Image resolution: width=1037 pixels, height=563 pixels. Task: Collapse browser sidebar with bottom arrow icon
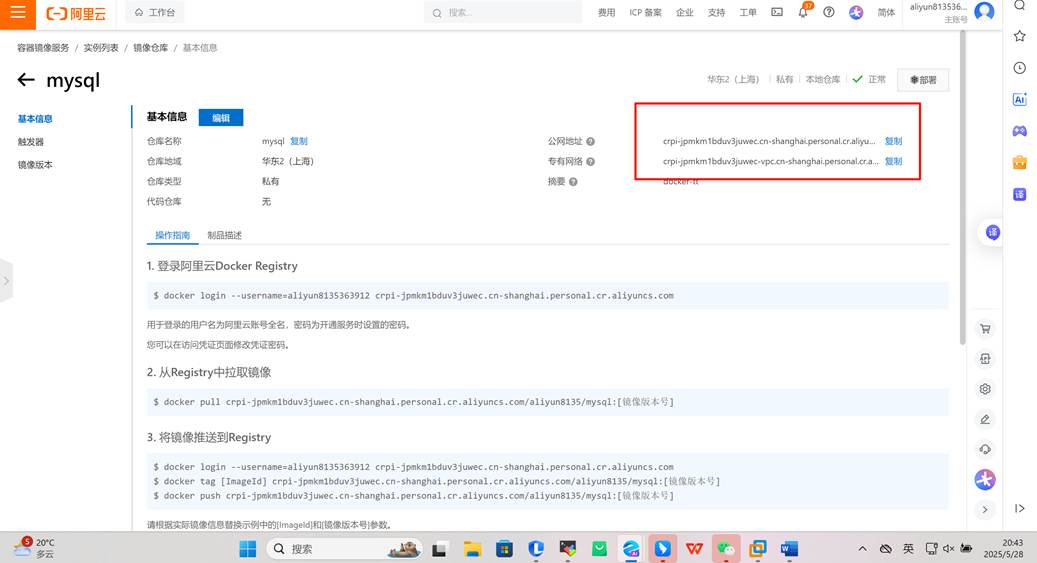1019,508
